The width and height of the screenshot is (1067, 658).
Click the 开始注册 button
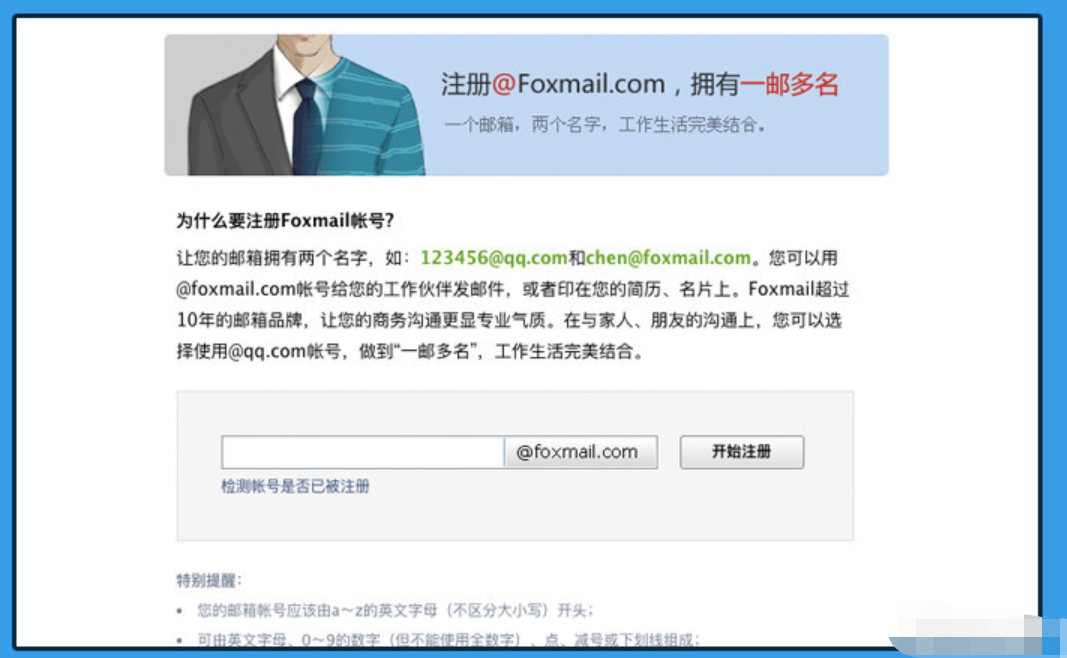point(742,452)
